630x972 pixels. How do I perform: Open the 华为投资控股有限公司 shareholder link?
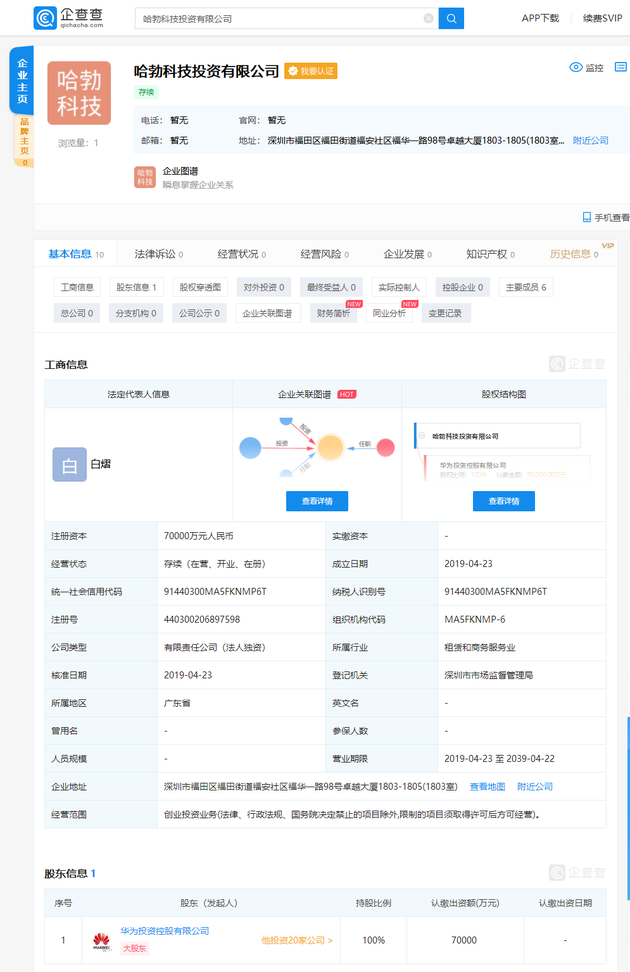tap(164, 931)
